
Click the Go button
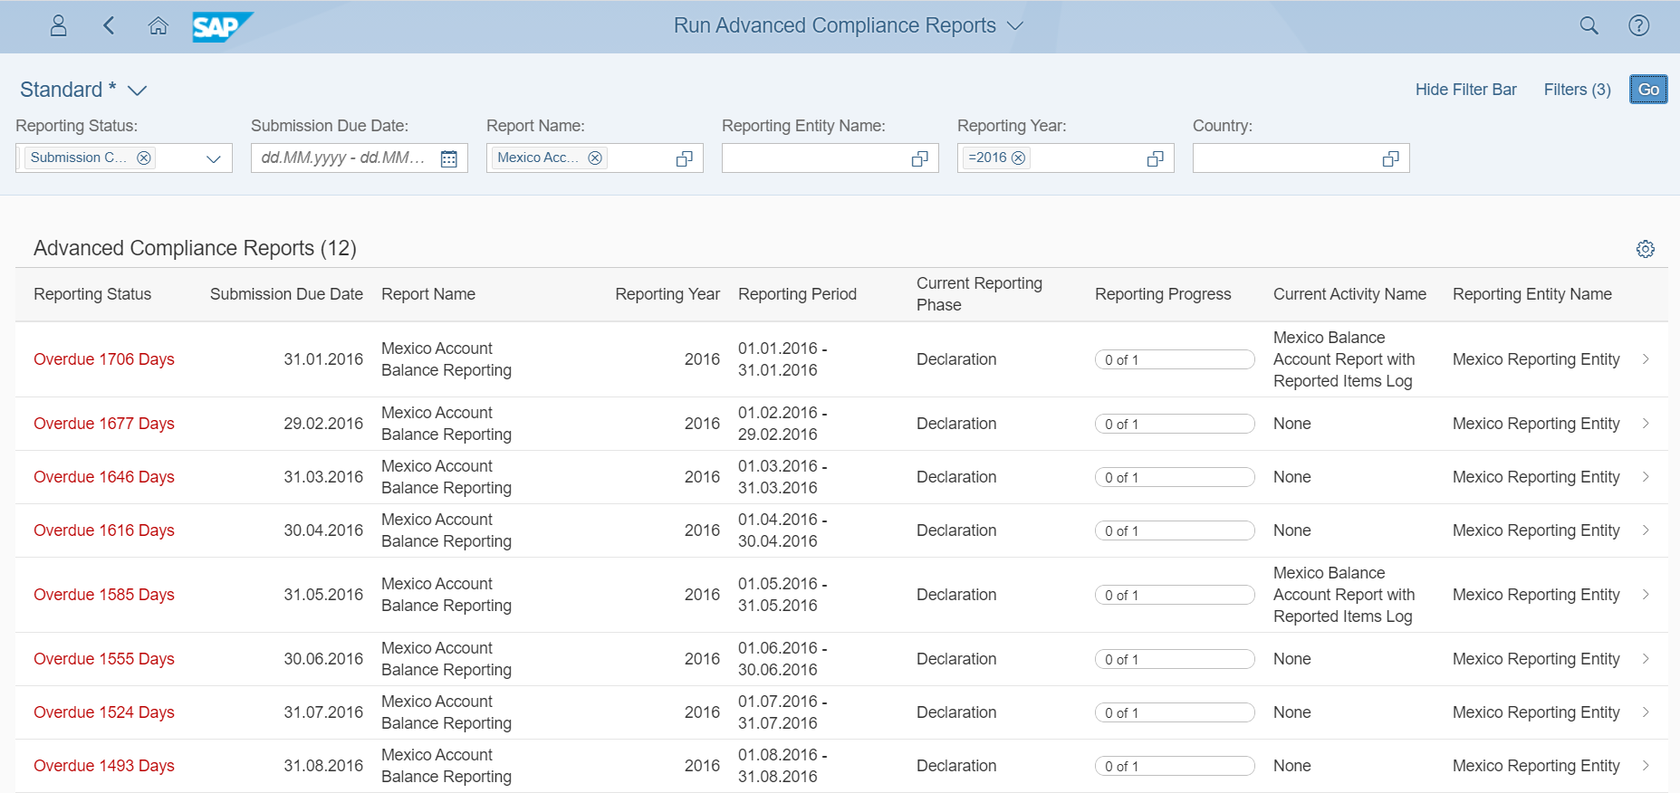1648,89
